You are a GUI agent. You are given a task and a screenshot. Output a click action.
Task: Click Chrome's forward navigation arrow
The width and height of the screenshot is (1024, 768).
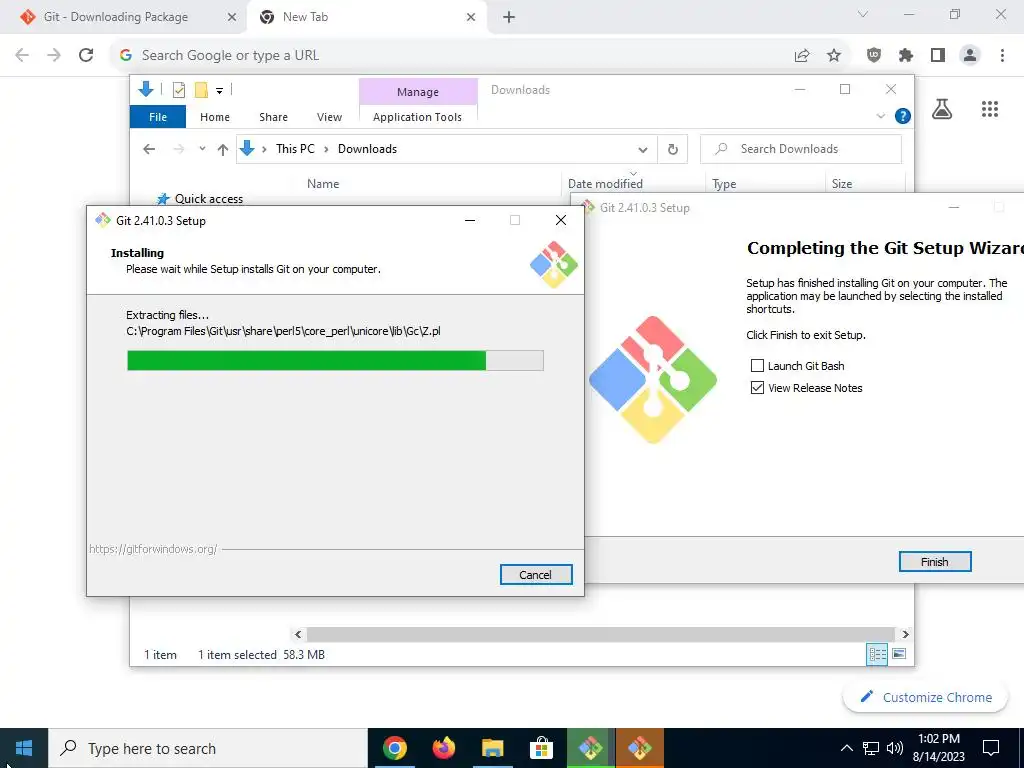(54, 55)
